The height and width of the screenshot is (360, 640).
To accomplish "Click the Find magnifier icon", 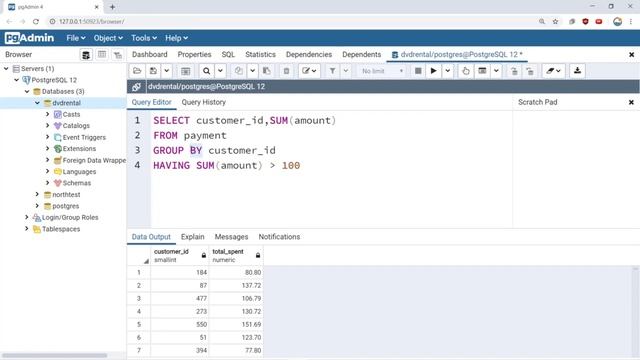I will [x=207, y=71].
